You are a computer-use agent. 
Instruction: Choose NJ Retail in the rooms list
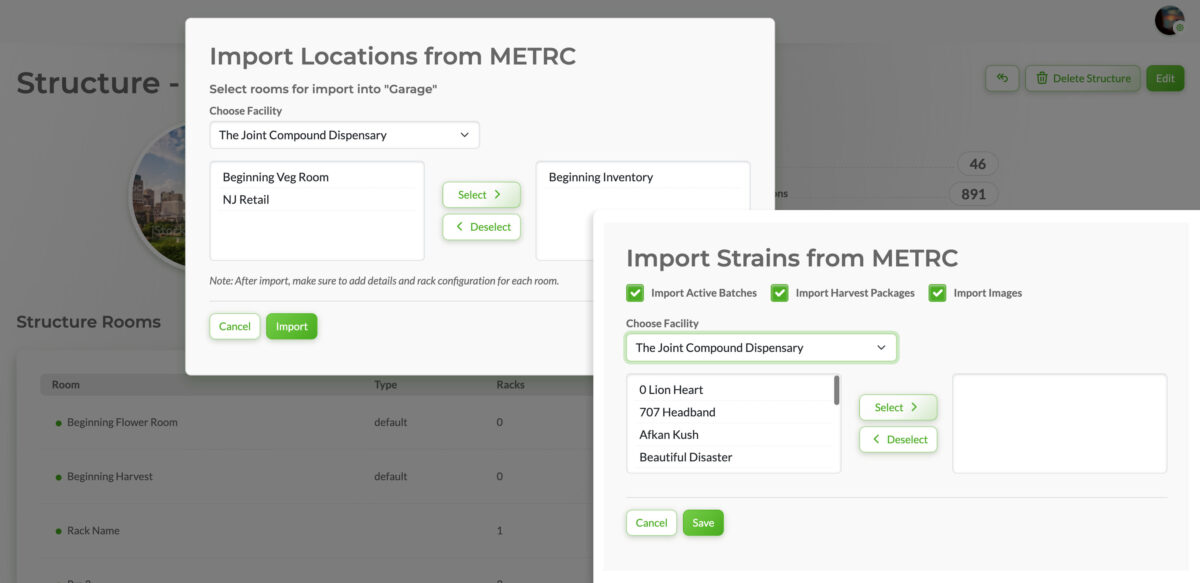[246, 200]
